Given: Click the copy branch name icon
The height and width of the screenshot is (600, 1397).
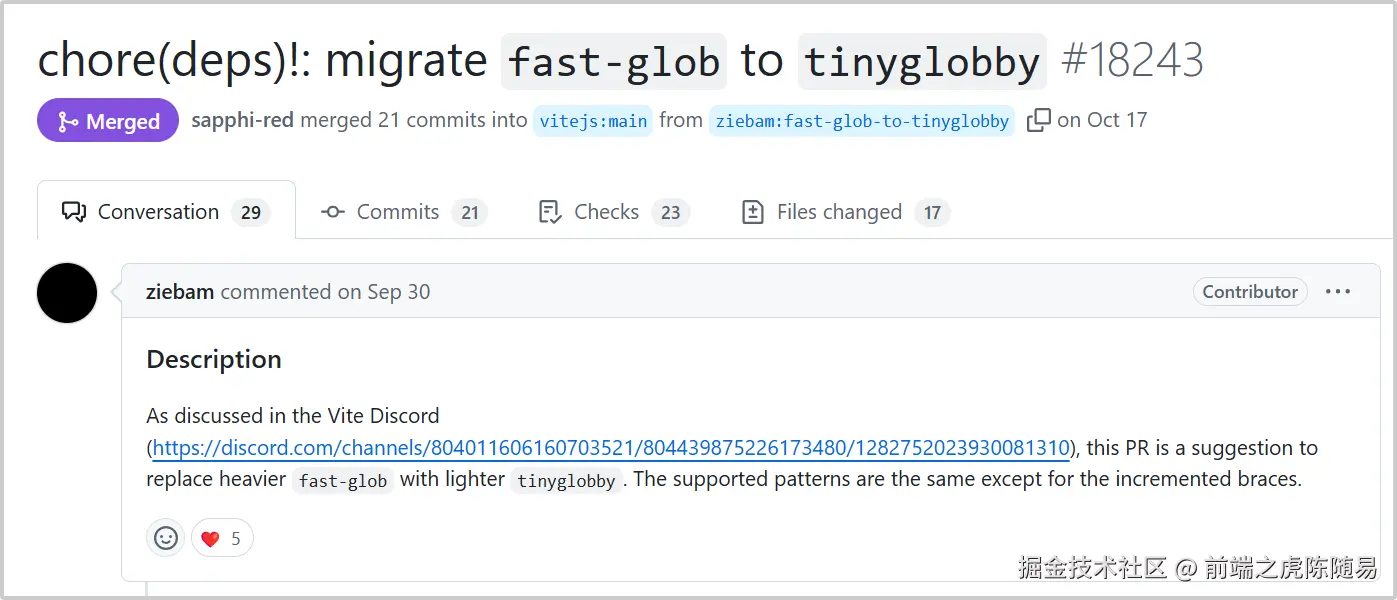Looking at the screenshot, I should click(x=1038, y=120).
